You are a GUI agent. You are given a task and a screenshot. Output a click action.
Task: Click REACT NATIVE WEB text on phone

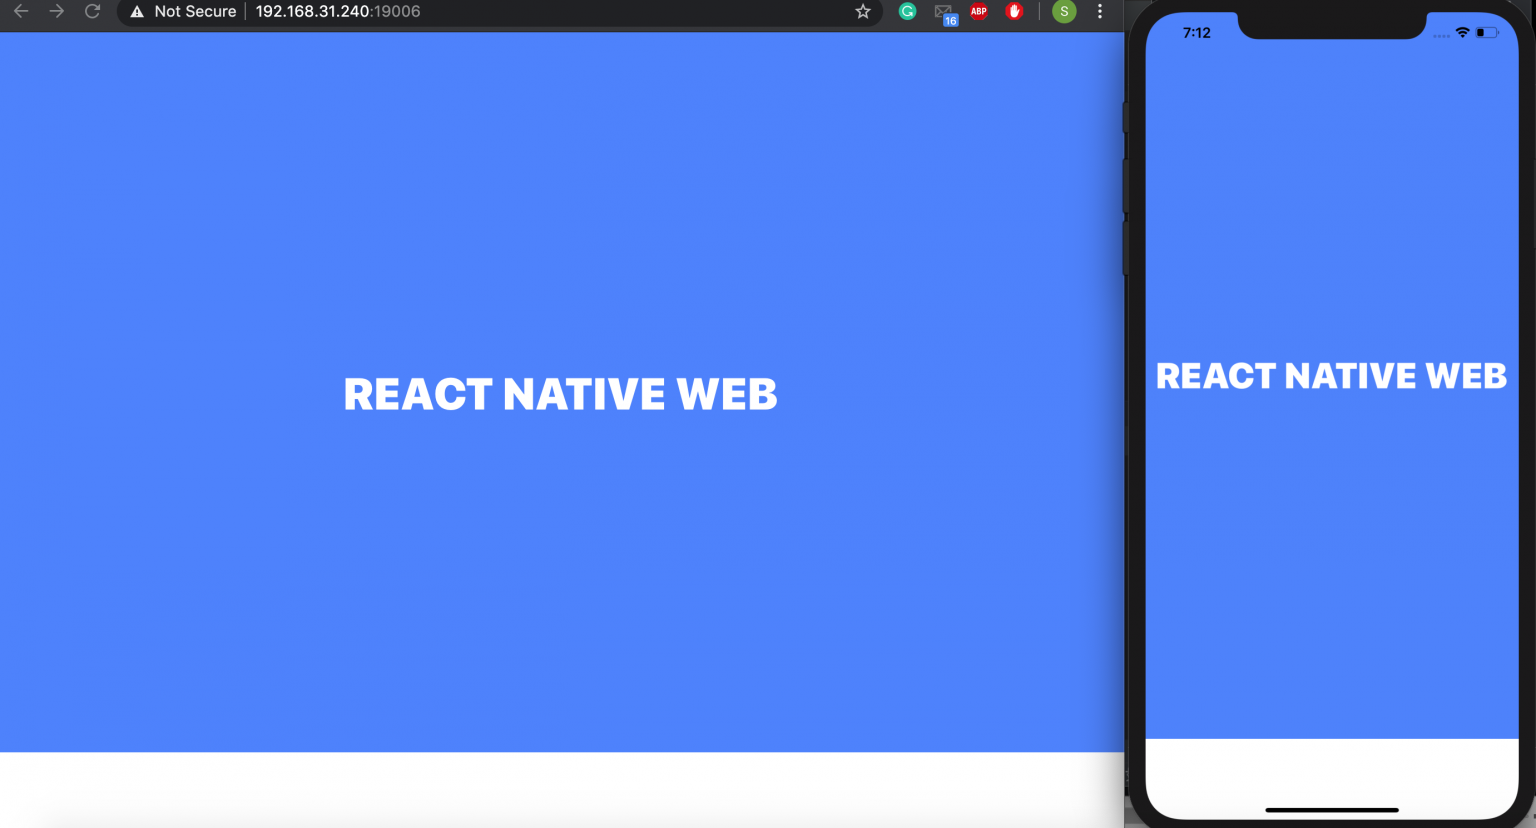1331,375
